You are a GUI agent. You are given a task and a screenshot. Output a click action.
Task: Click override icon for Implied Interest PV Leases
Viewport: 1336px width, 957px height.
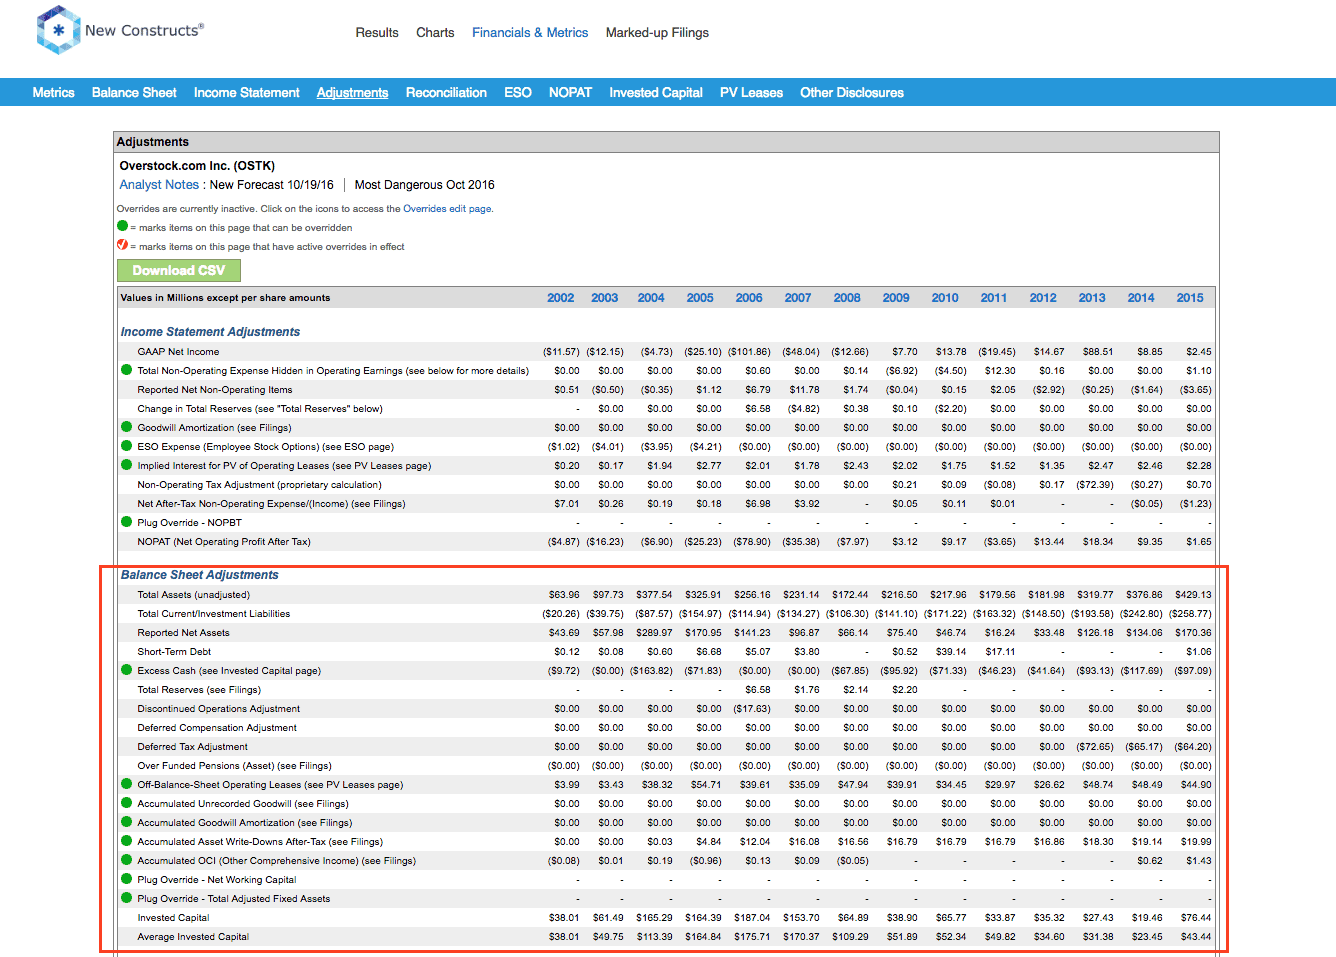click(126, 465)
